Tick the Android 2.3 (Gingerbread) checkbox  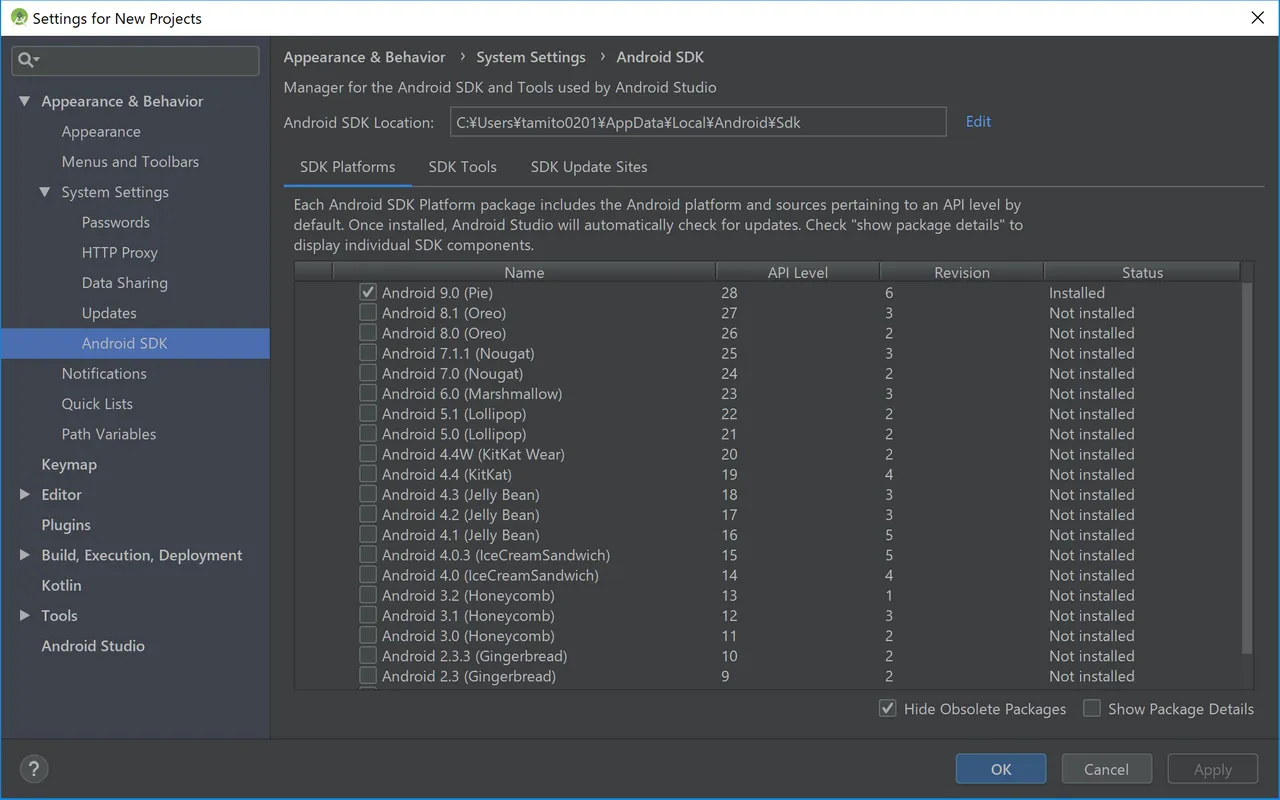click(x=368, y=676)
